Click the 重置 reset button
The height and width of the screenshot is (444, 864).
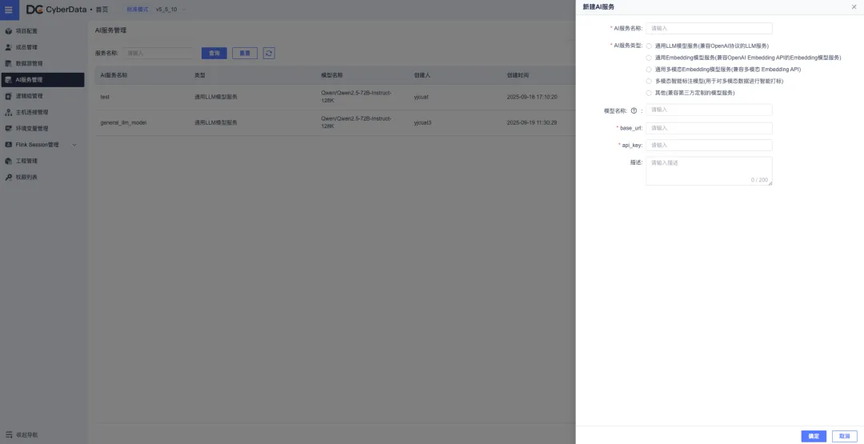pos(245,53)
